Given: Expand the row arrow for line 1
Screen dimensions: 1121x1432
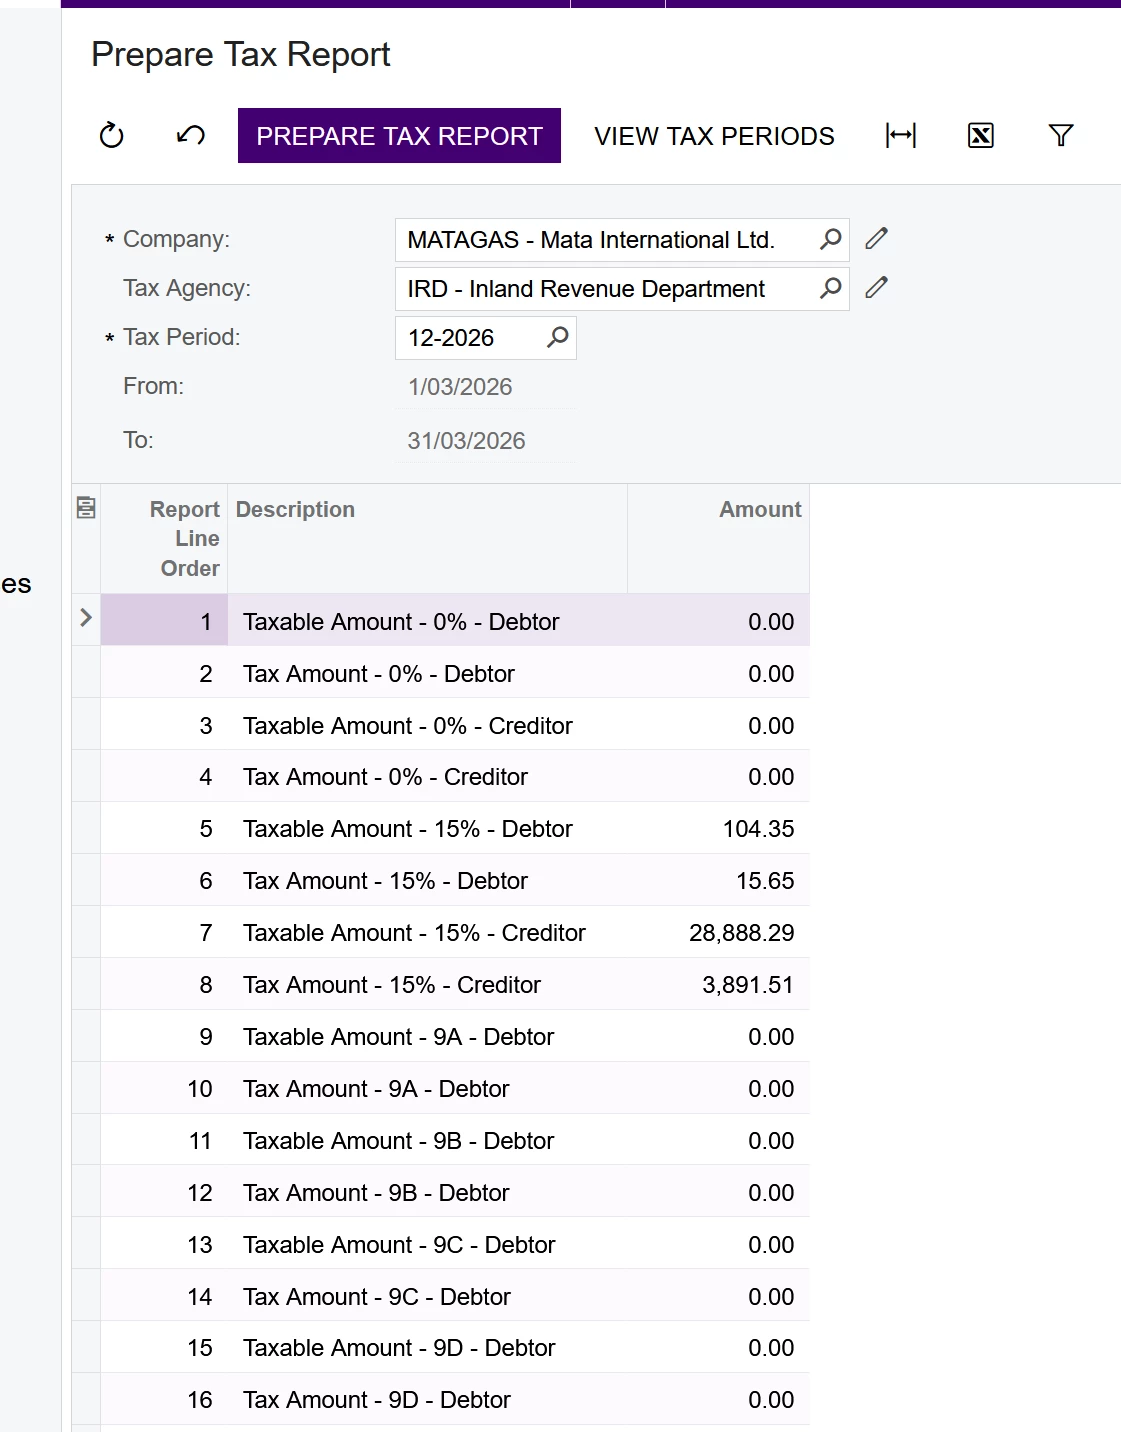Looking at the screenshot, I should 86,618.
